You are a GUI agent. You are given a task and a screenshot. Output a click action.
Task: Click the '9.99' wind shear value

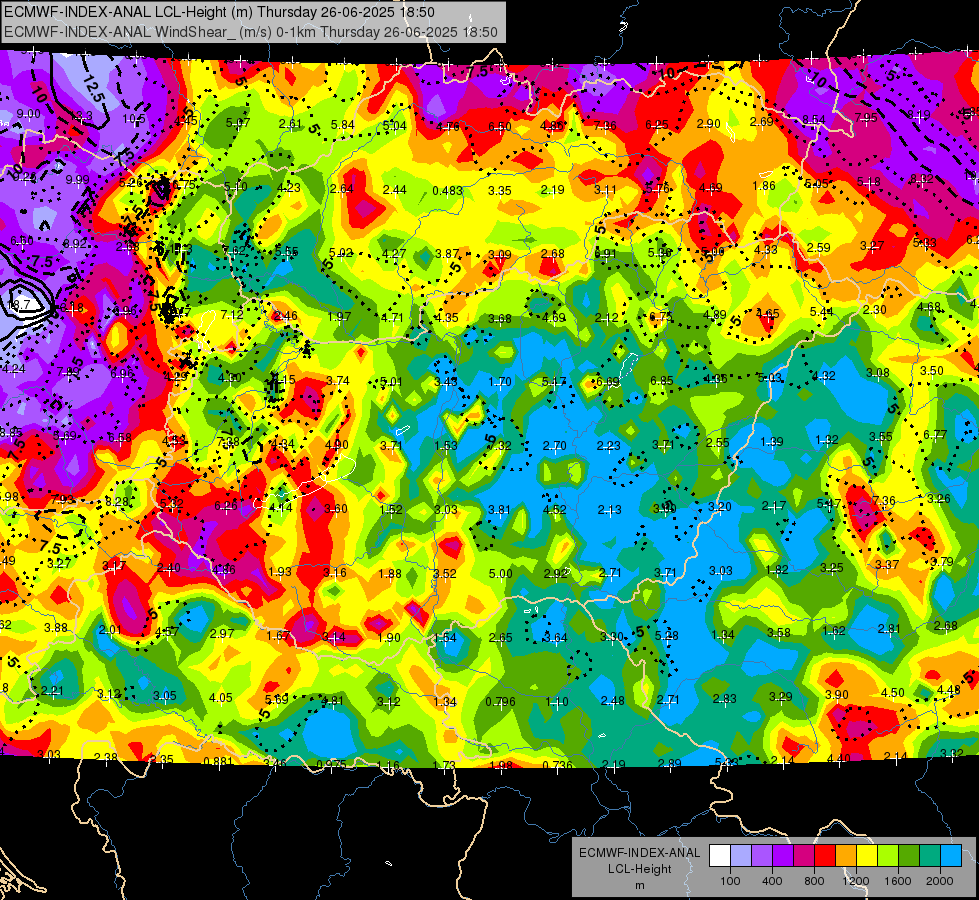77,180
